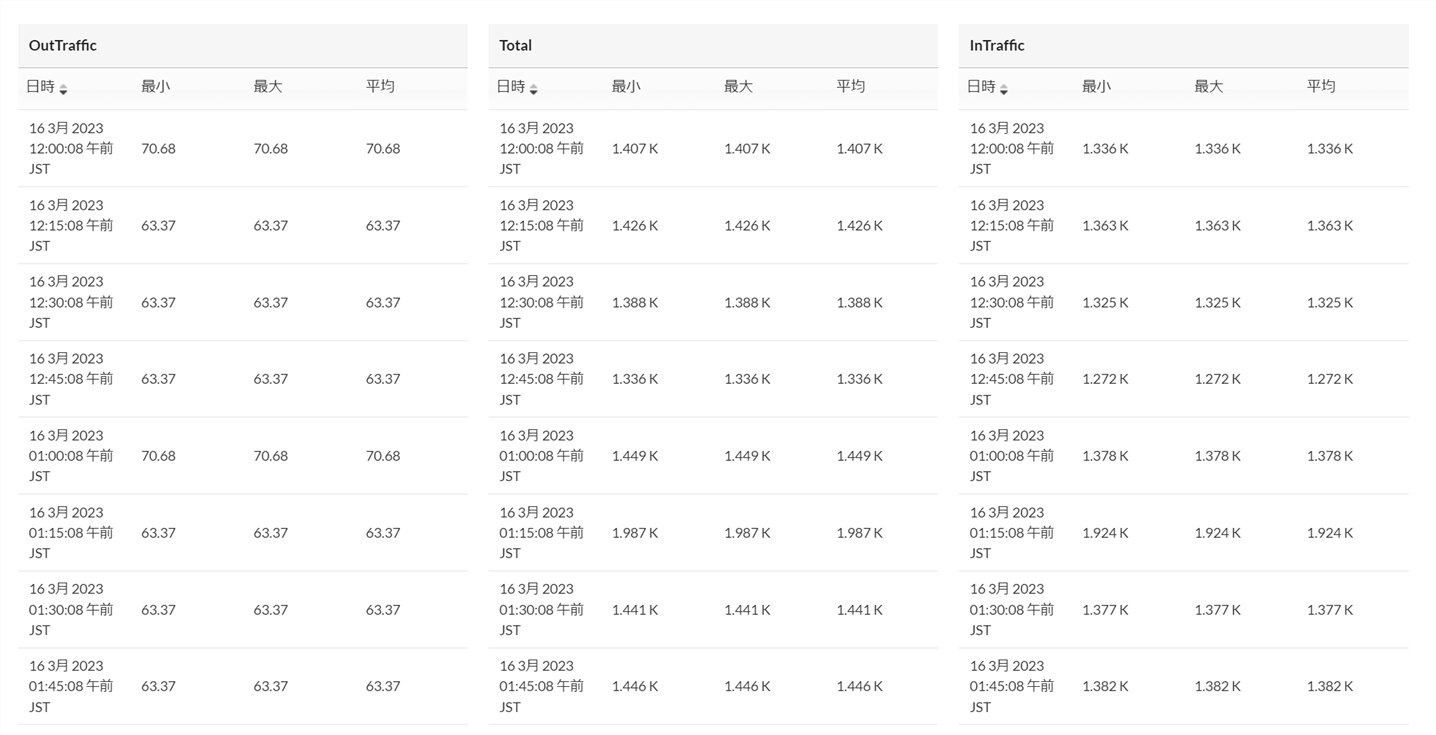Click the OutTraffic panel title
Viewport: 1436px width, 735px height.
(63, 46)
